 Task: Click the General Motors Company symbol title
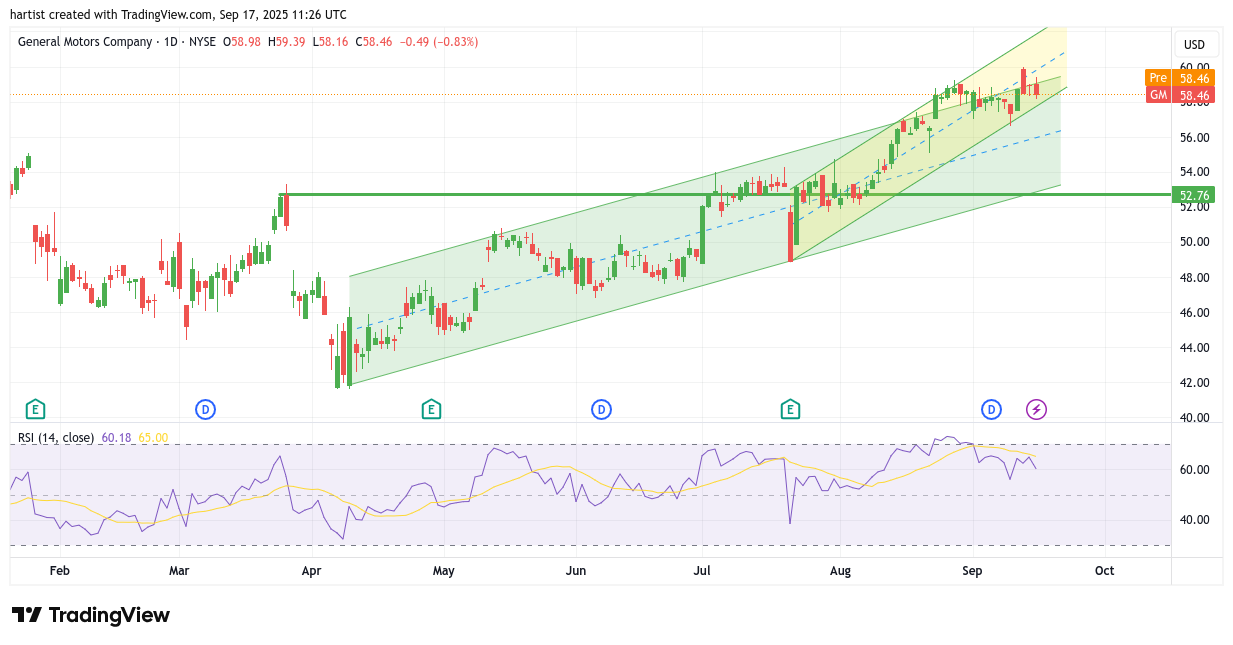tap(85, 42)
